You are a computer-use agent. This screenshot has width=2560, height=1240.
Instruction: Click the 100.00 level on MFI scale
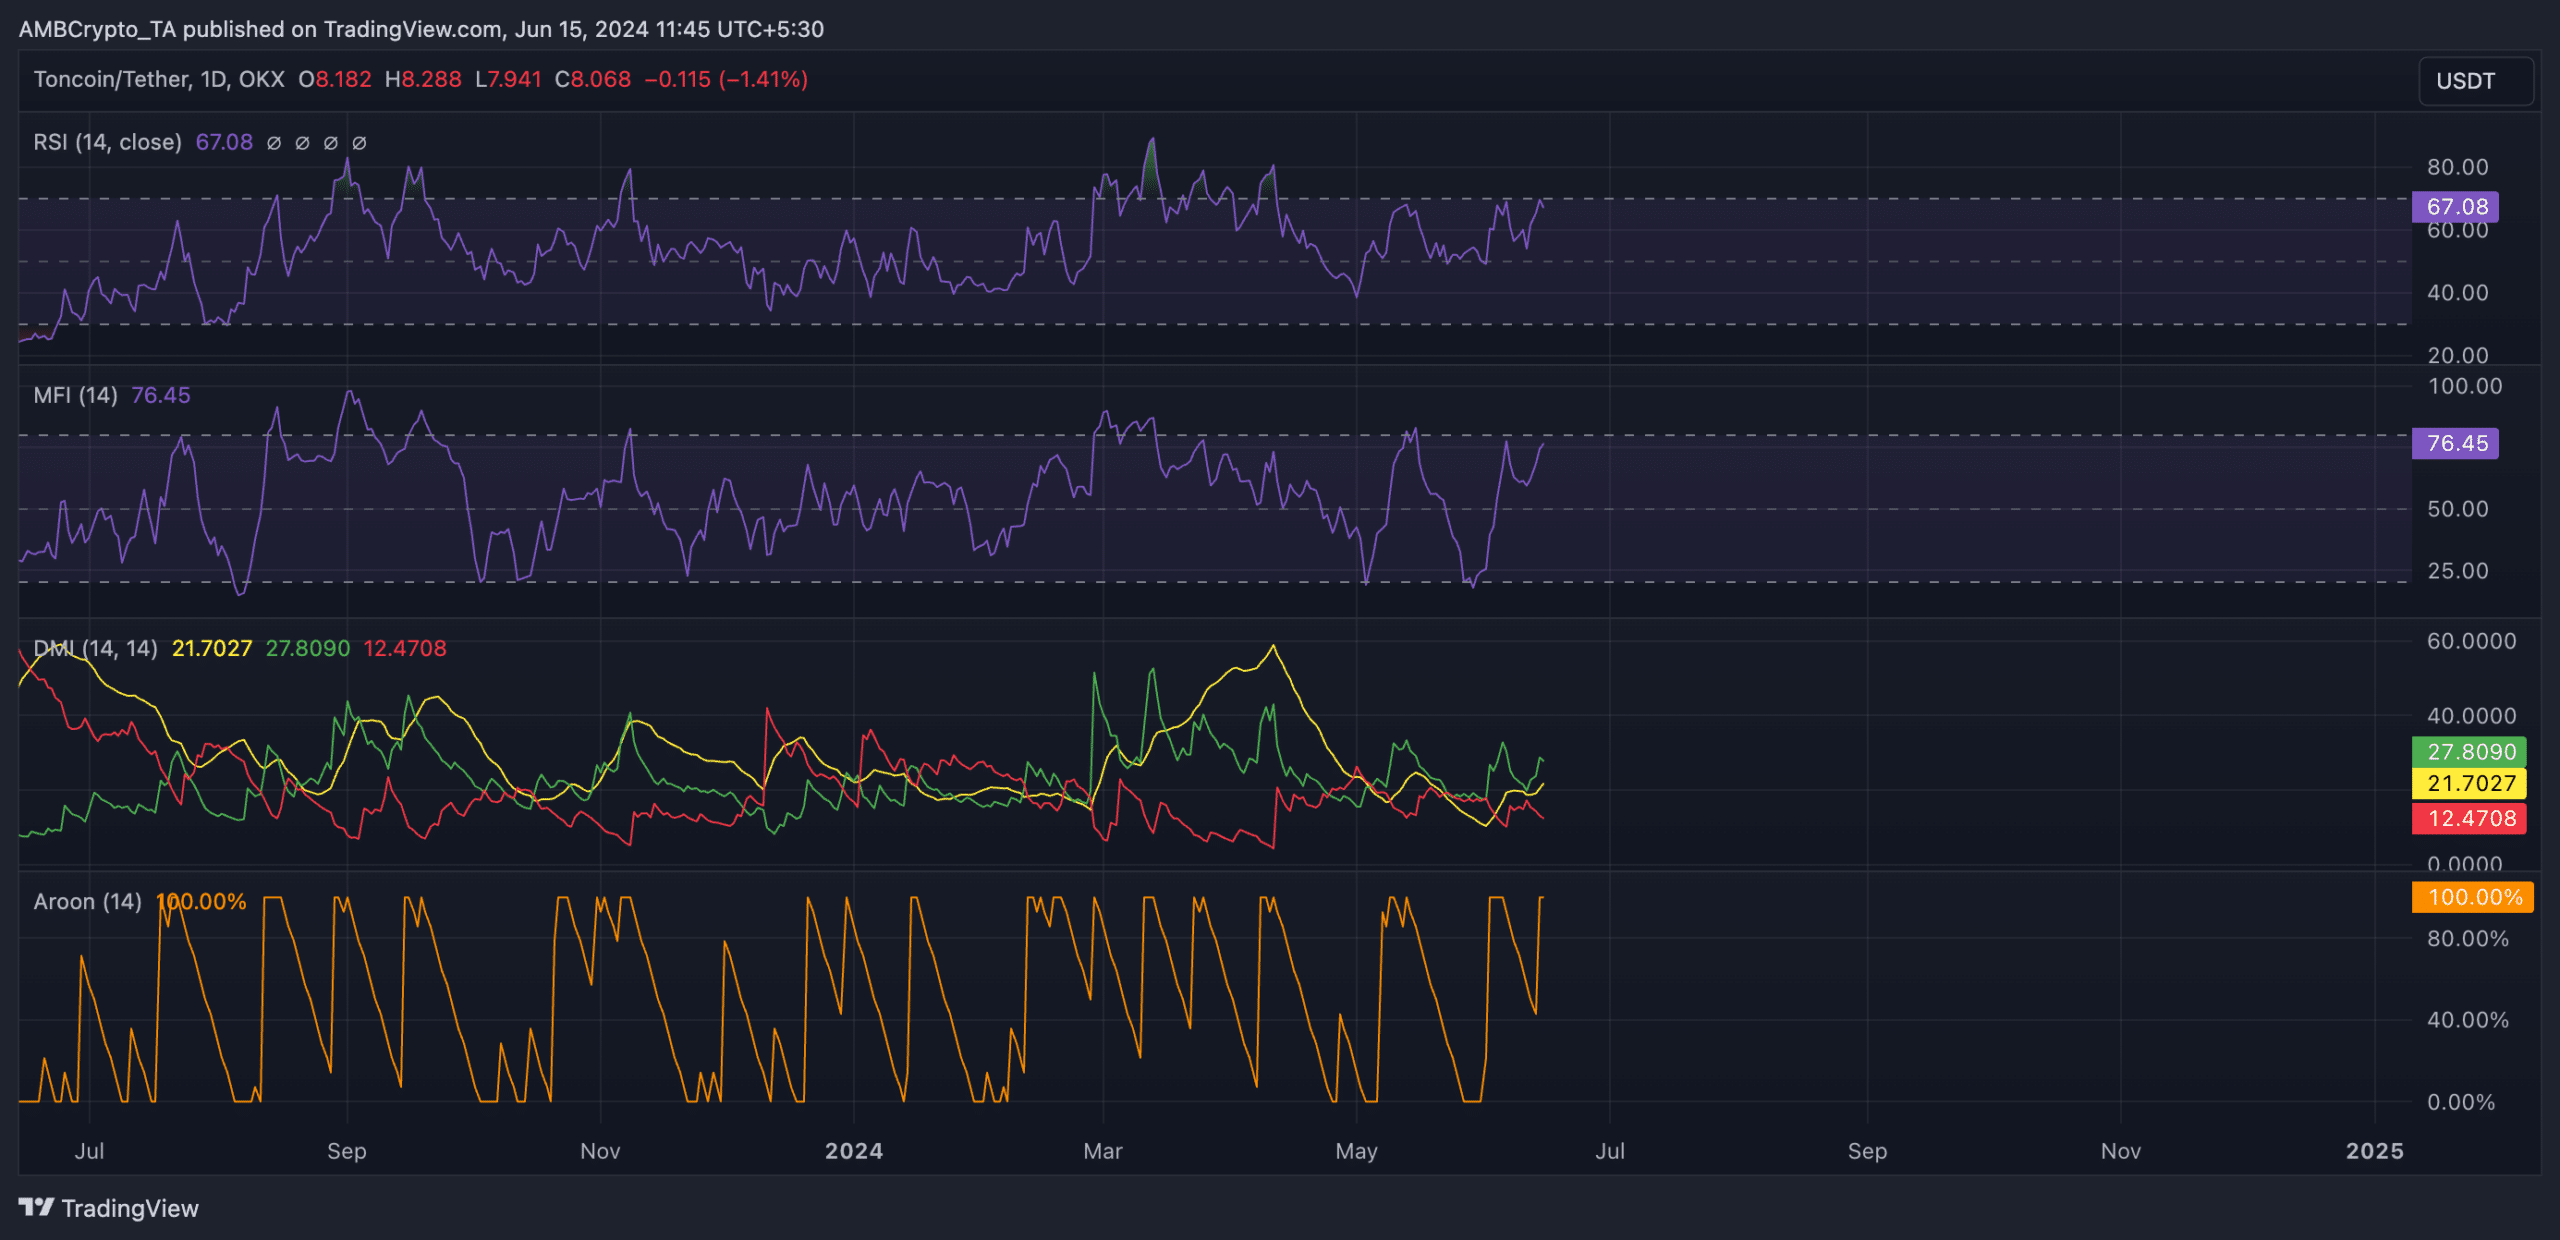click(2465, 386)
